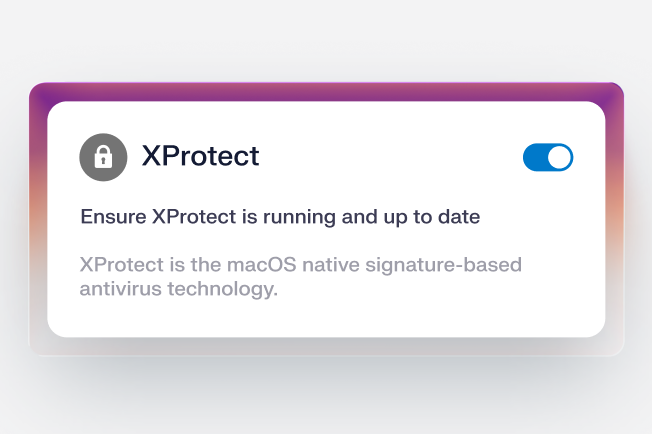The height and width of the screenshot is (434, 652).
Task: Click the white lock glyph inside circle
Action: click(103, 157)
